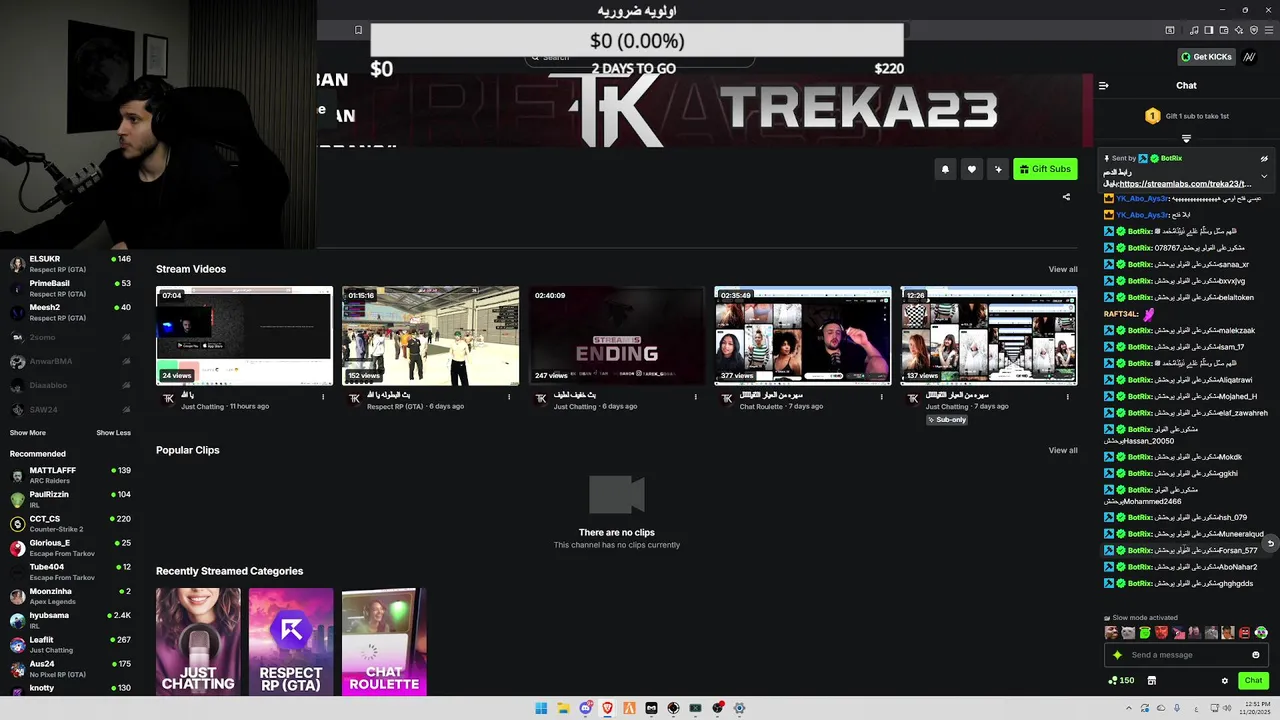Open the chat shop icon
1280x720 pixels.
(x=1151, y=681)
